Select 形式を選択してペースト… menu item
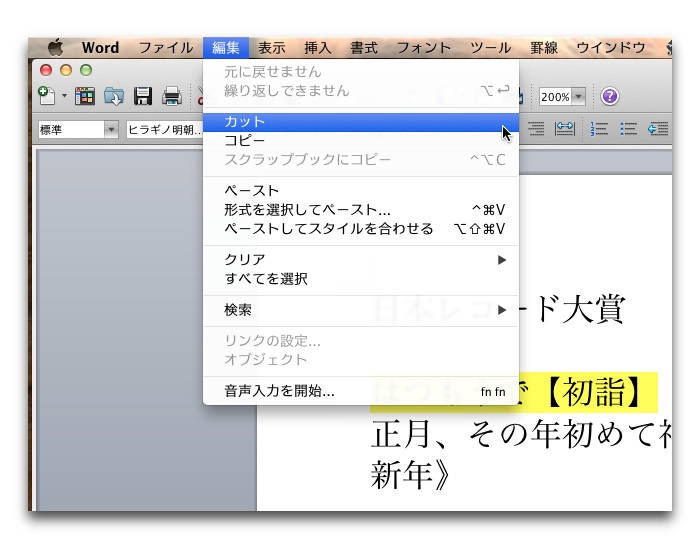 tap(361, 209)
